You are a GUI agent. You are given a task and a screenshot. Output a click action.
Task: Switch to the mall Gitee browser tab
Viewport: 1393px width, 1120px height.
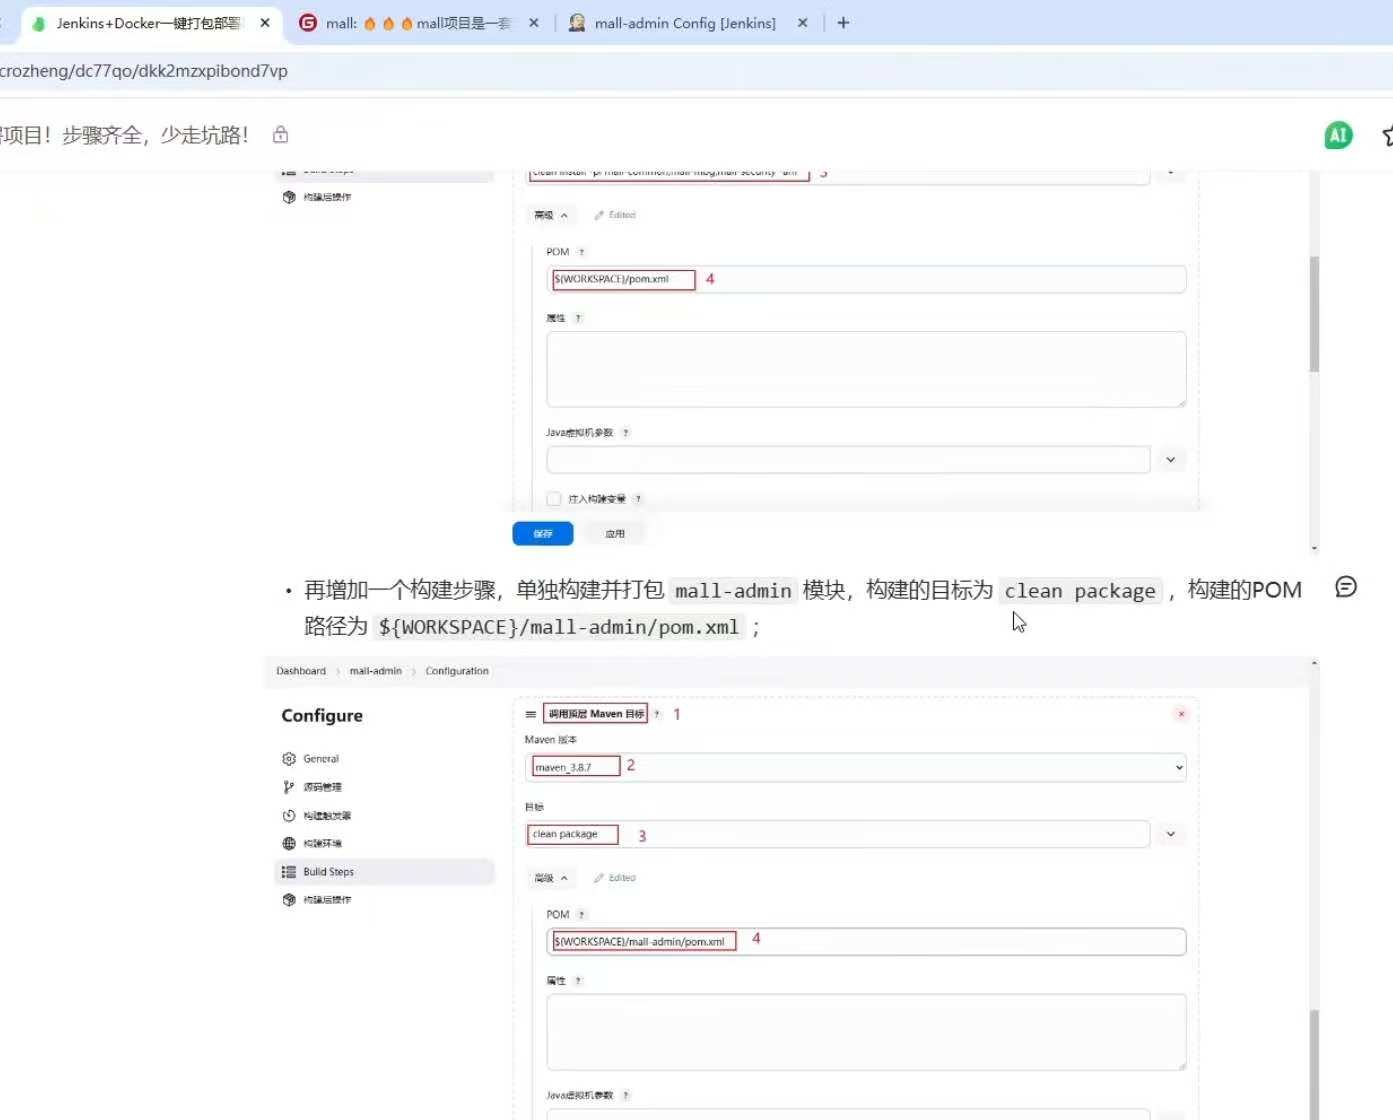[419, 23]
